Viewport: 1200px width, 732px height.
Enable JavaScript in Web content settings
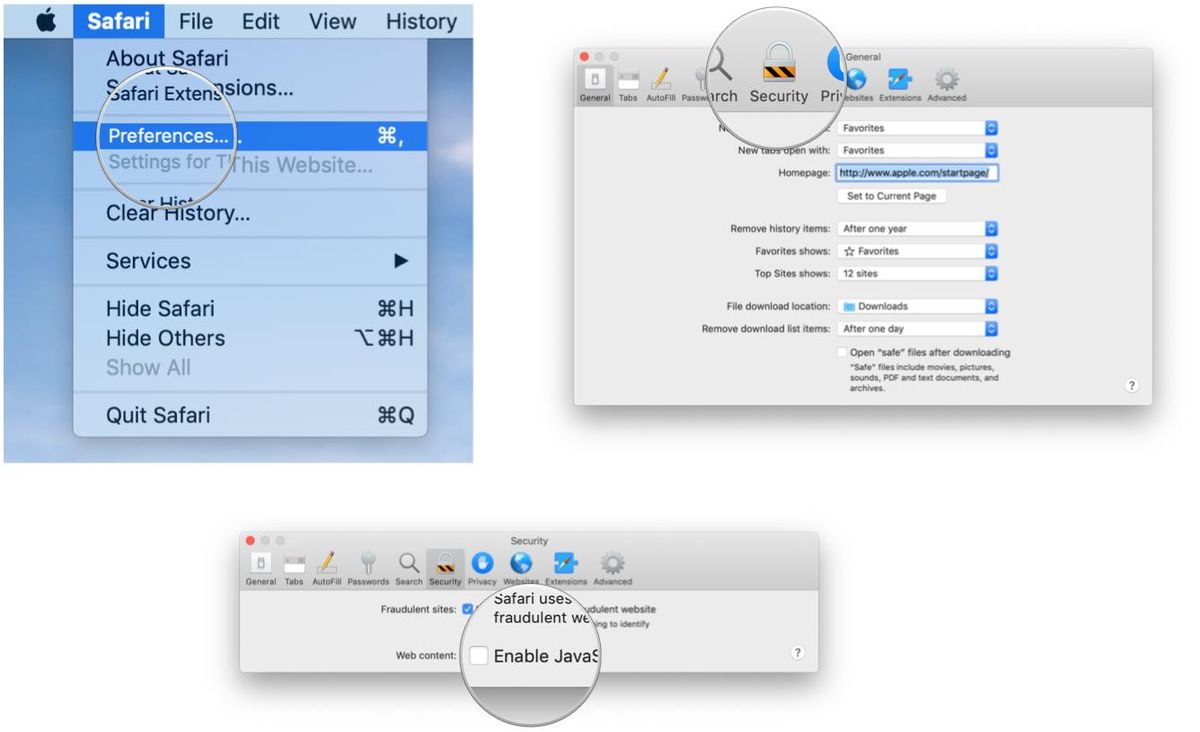pyautogui.click(x=479, y=655)
